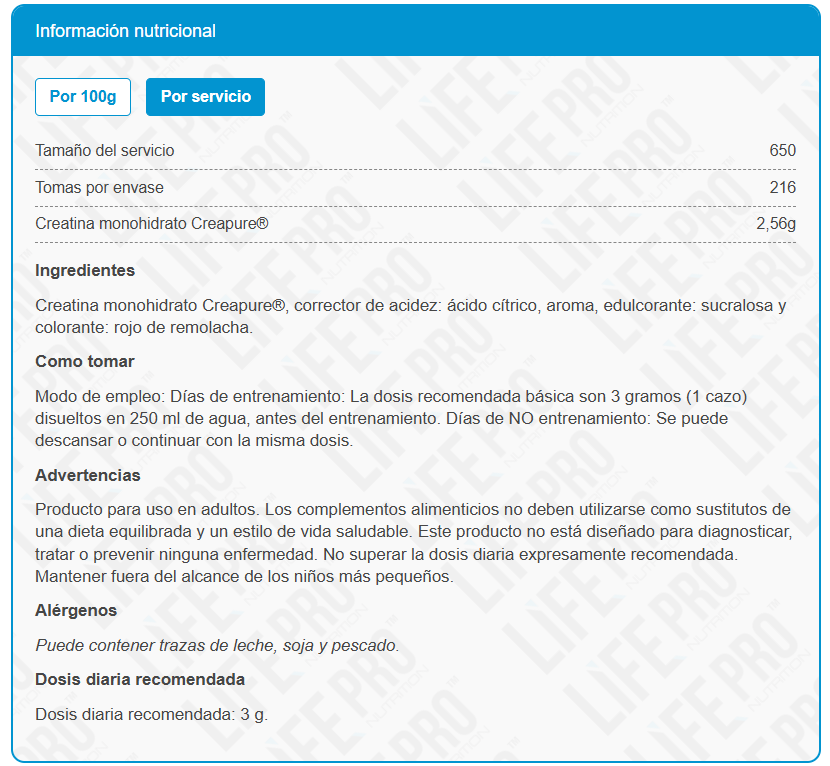Click the Información nutricional panel header
The width and height of the screenshot is (830, 766).
tap(125, 31)
